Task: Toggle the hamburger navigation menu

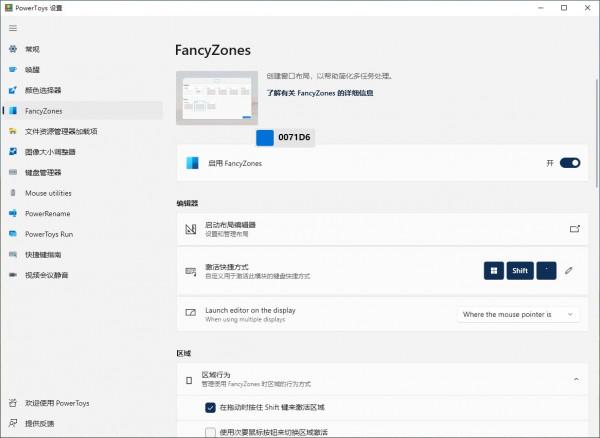Action: (13, 28)
